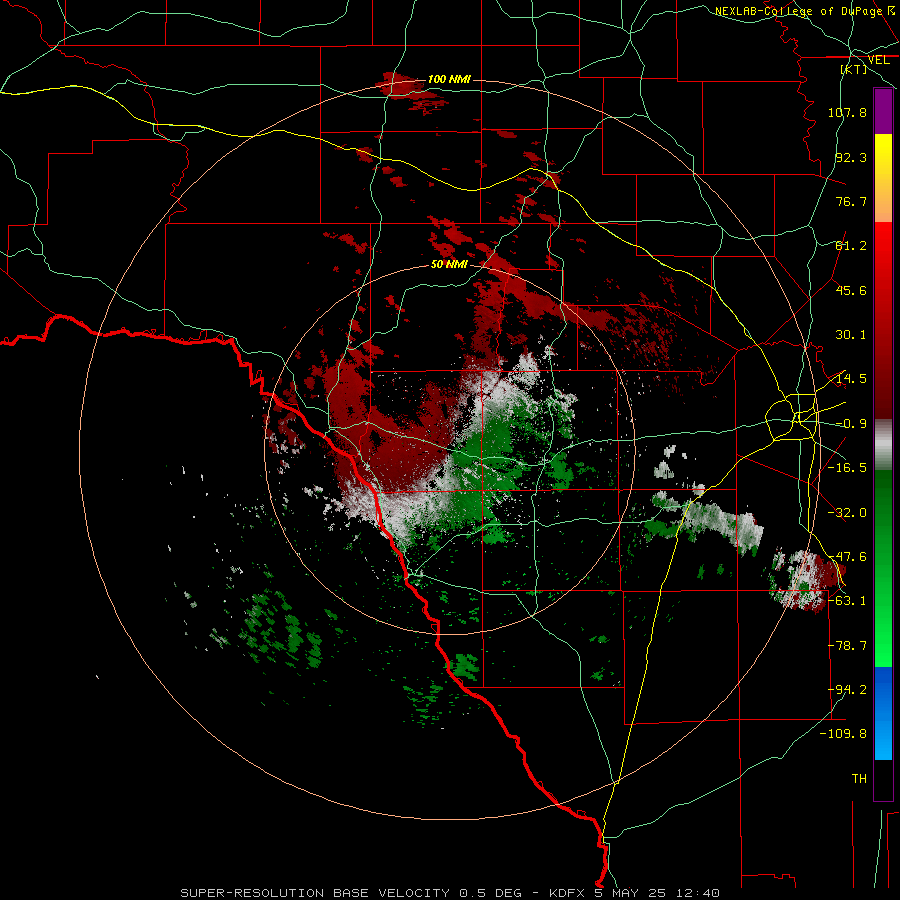Image resolution: width=900 pixels, height=900 pixels.
Task: Click the -32.0 velocity scale value
Action: click(847, 513)
